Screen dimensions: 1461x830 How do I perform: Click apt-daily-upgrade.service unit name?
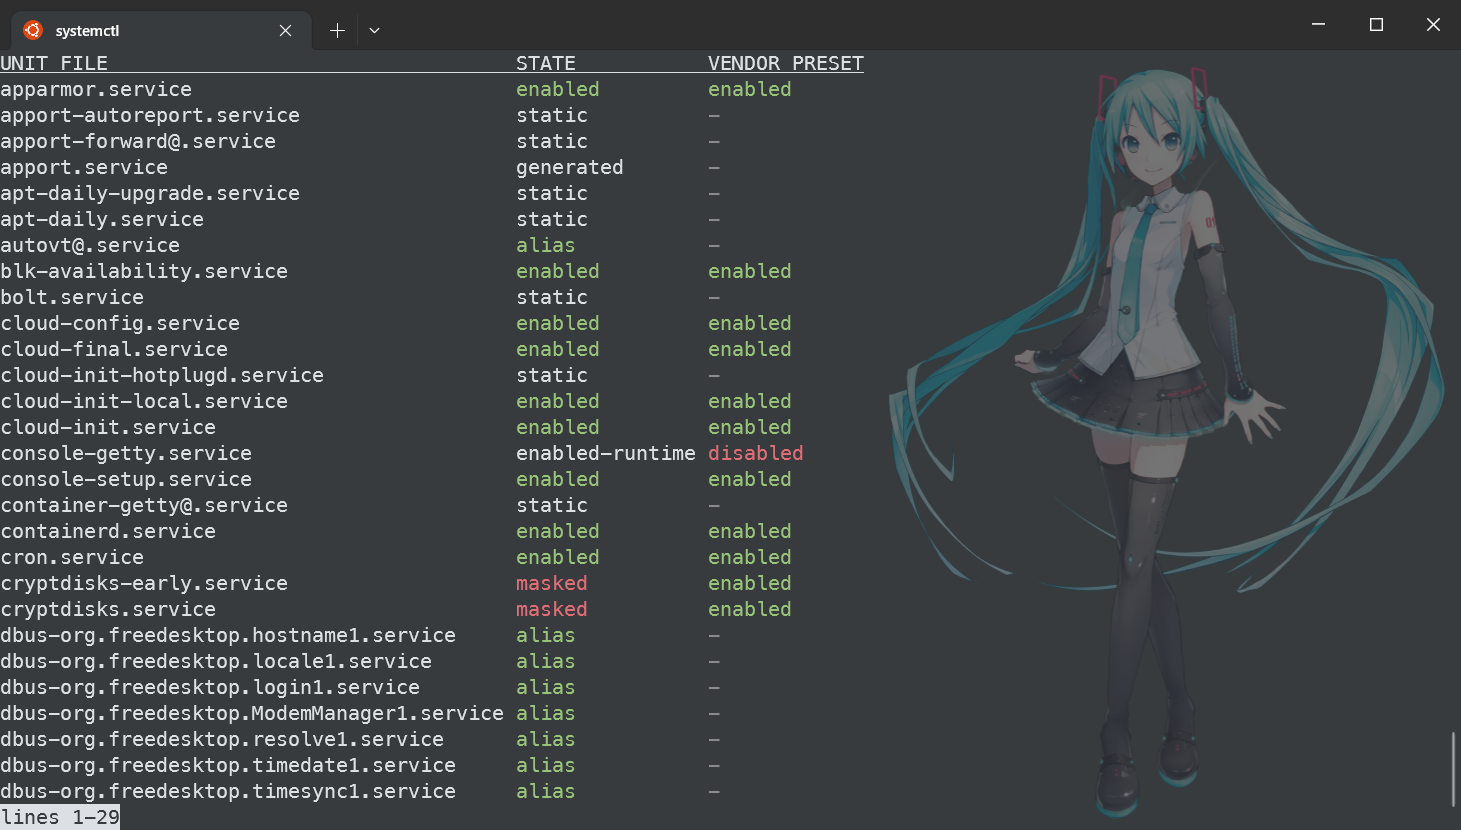(x=150, y=193)
